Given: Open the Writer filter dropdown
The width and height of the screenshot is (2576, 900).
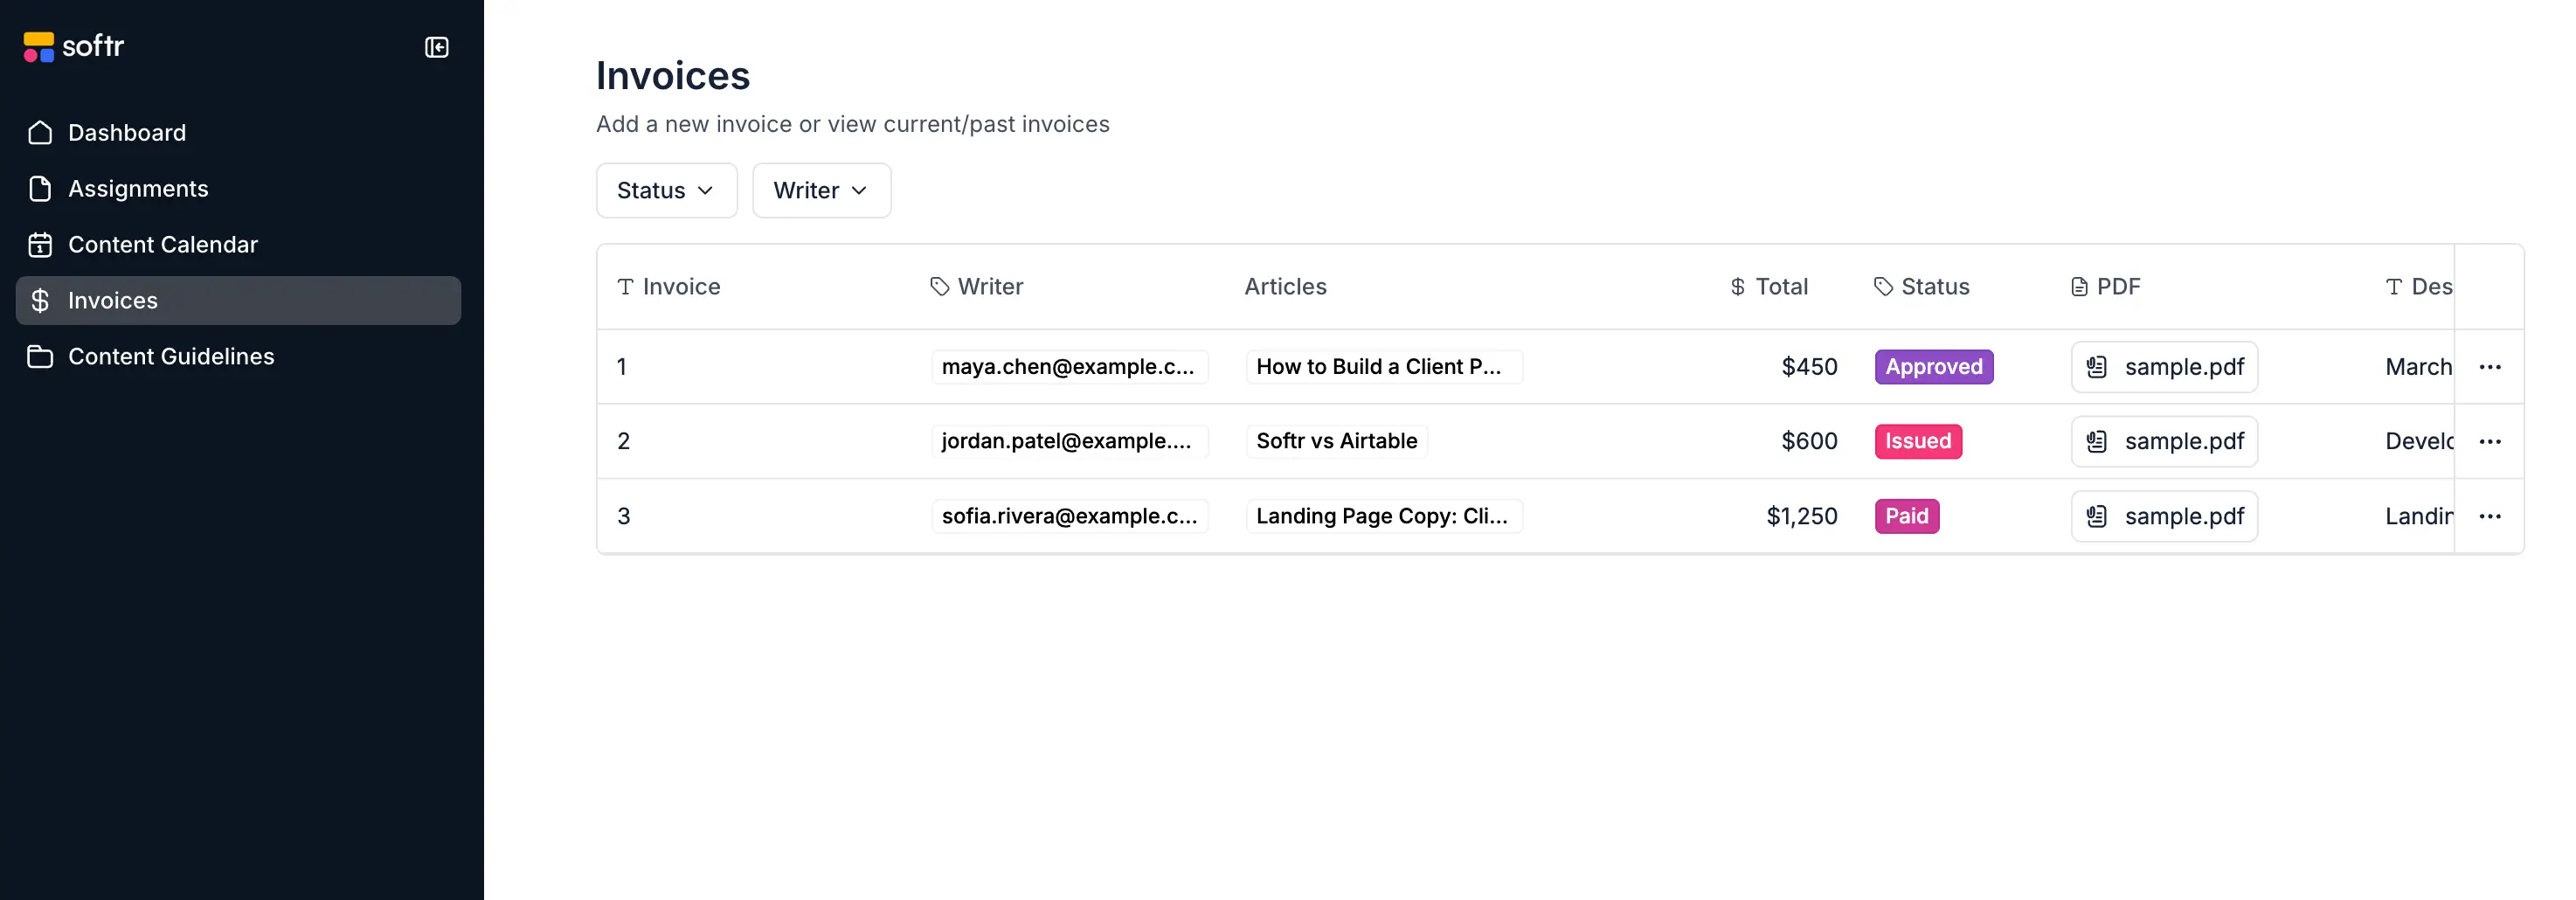Looking at the screenshot, I should pyautogui.click(x=821, y=190).
